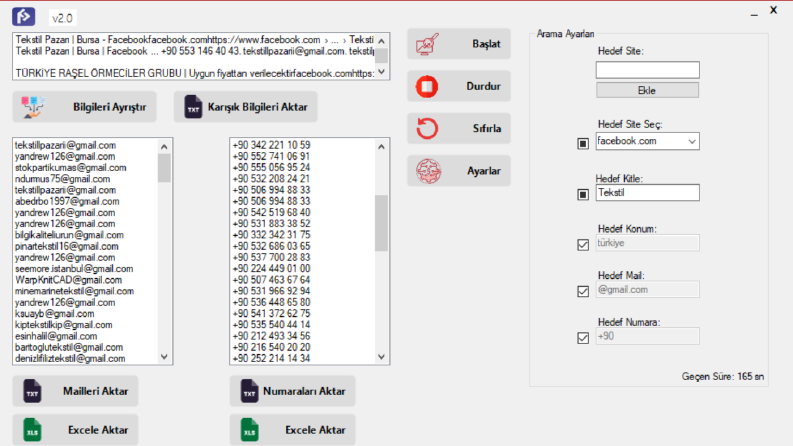The image size is (793, 446).
Task: Click the Hedef Mail @gmail.com field
Action: [x=648, y=289]
